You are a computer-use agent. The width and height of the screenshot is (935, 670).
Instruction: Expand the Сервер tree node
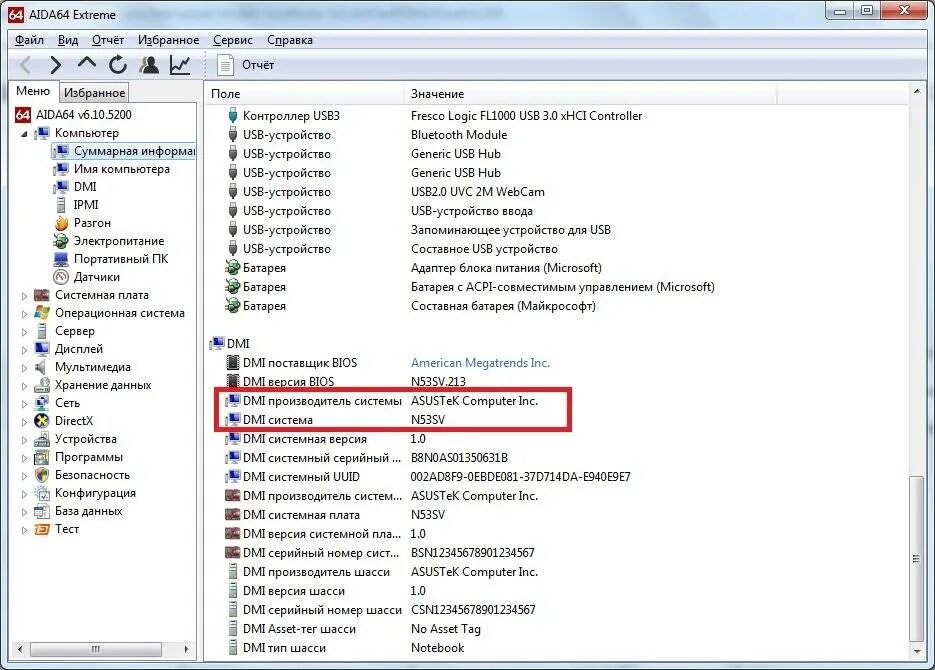[24, 332]
